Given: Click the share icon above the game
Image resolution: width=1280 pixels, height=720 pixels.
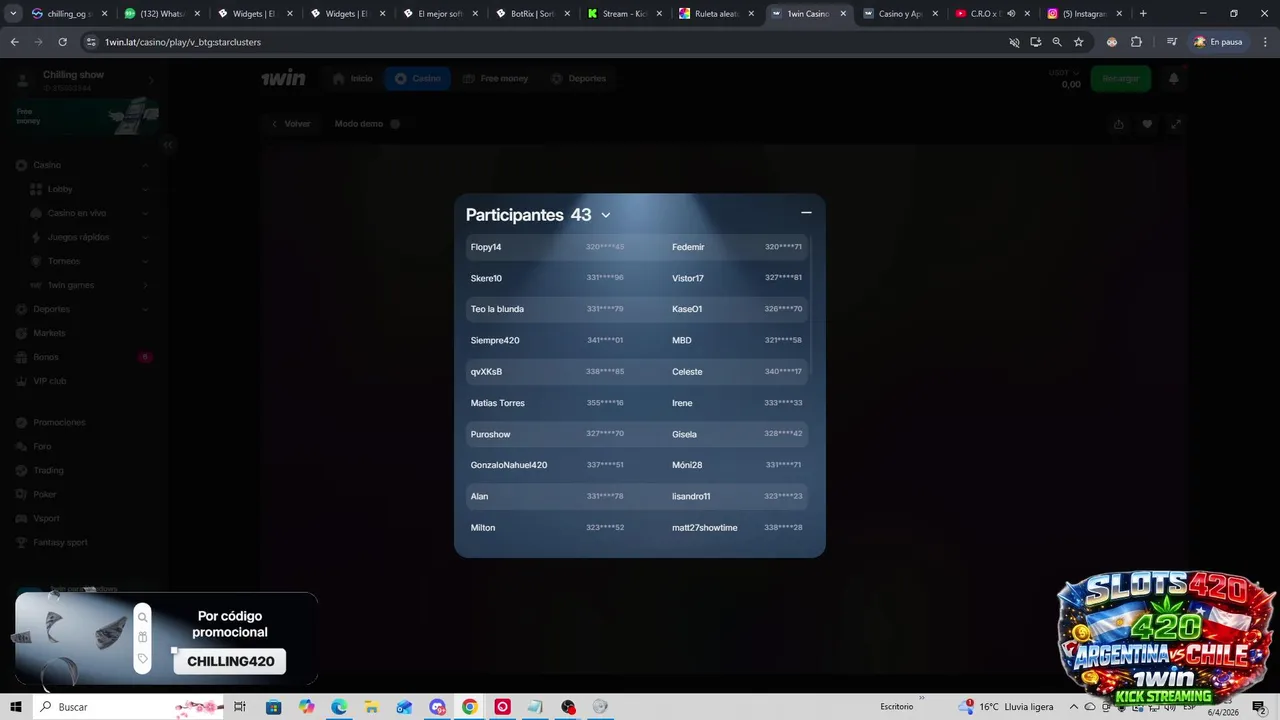Looking at the screenshot, I should coord(1118,124).
